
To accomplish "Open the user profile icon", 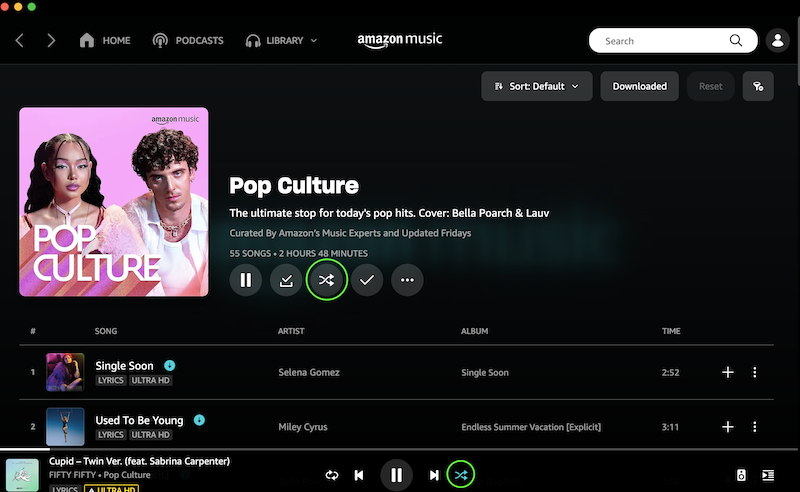I will 777,41.
